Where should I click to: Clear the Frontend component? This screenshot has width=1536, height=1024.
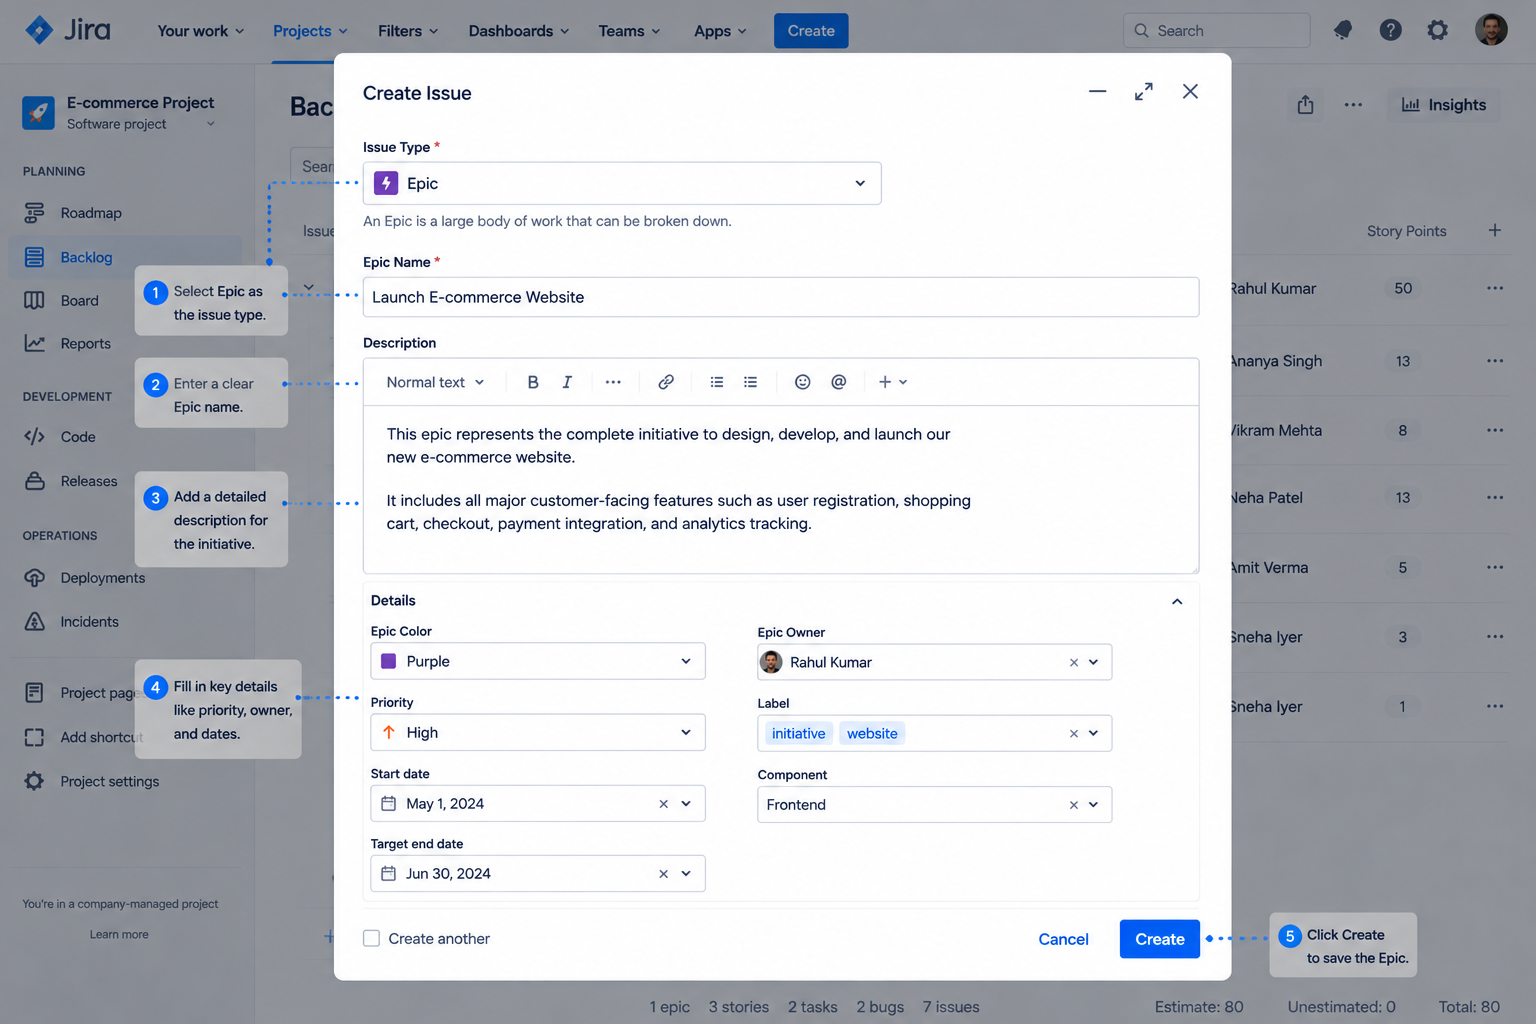[x=1074, y=805]
